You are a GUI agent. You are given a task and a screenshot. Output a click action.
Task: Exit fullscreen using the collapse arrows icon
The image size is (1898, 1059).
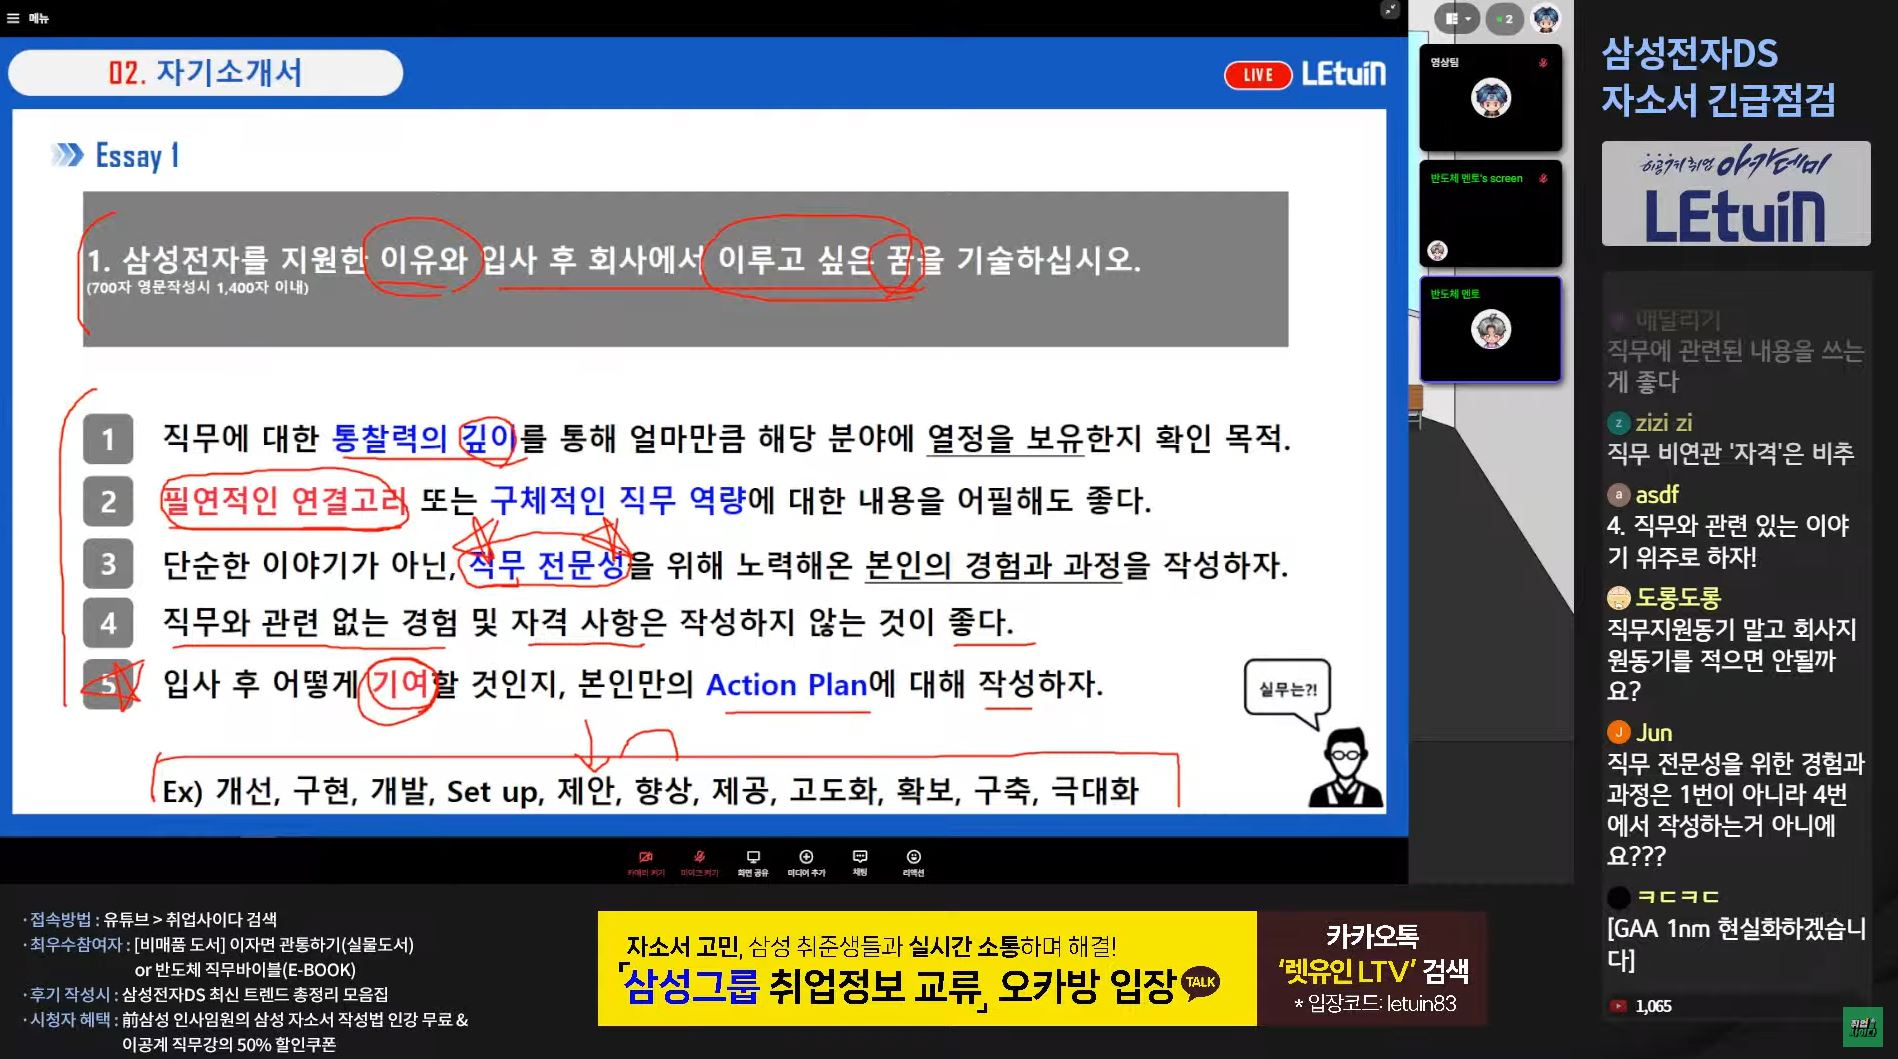tap(1390, 10)
